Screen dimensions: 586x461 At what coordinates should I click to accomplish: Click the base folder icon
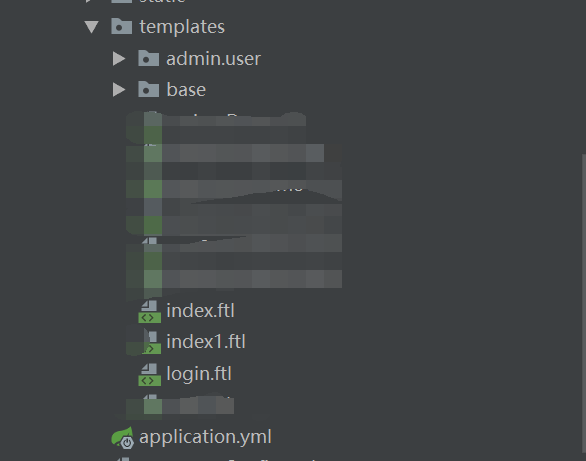[149, 89]
